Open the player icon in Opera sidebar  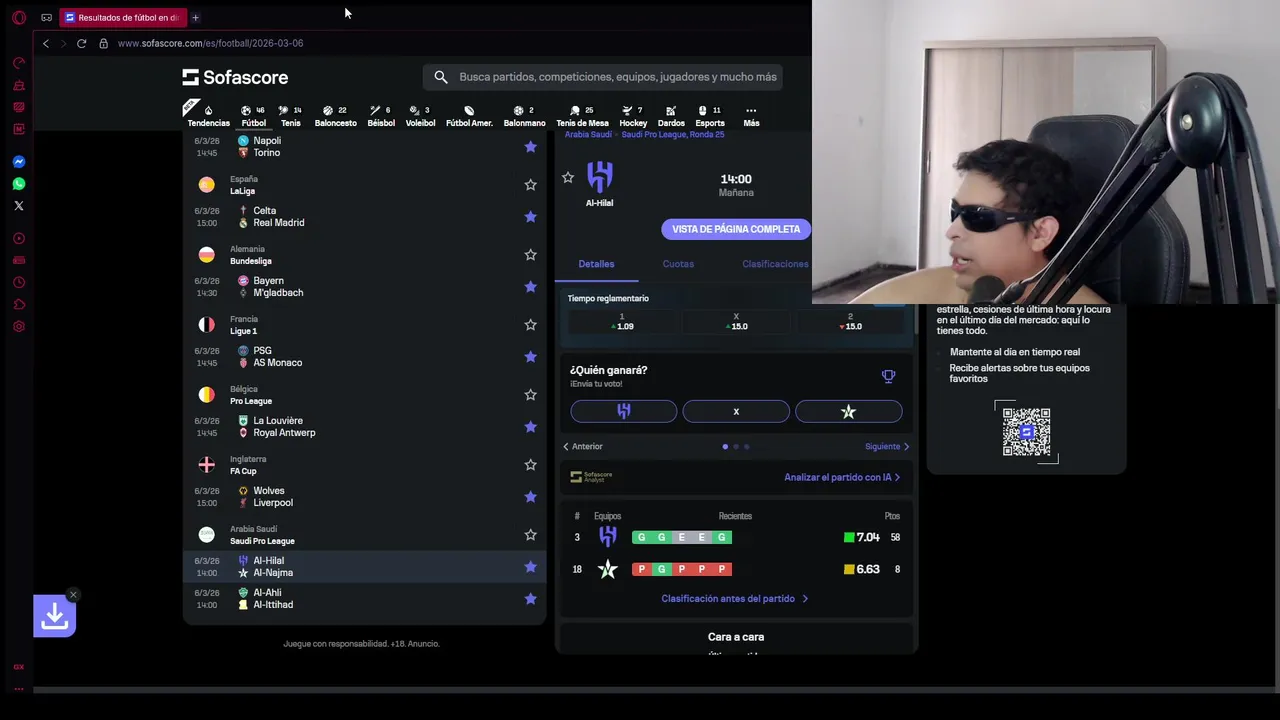(18, 238)
